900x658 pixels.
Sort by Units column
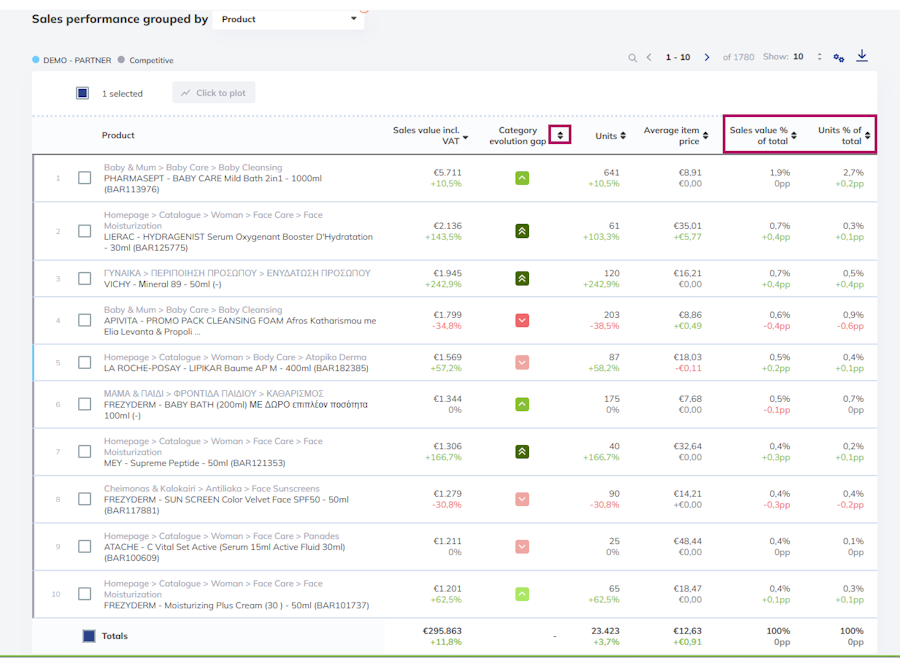[623, 136]
